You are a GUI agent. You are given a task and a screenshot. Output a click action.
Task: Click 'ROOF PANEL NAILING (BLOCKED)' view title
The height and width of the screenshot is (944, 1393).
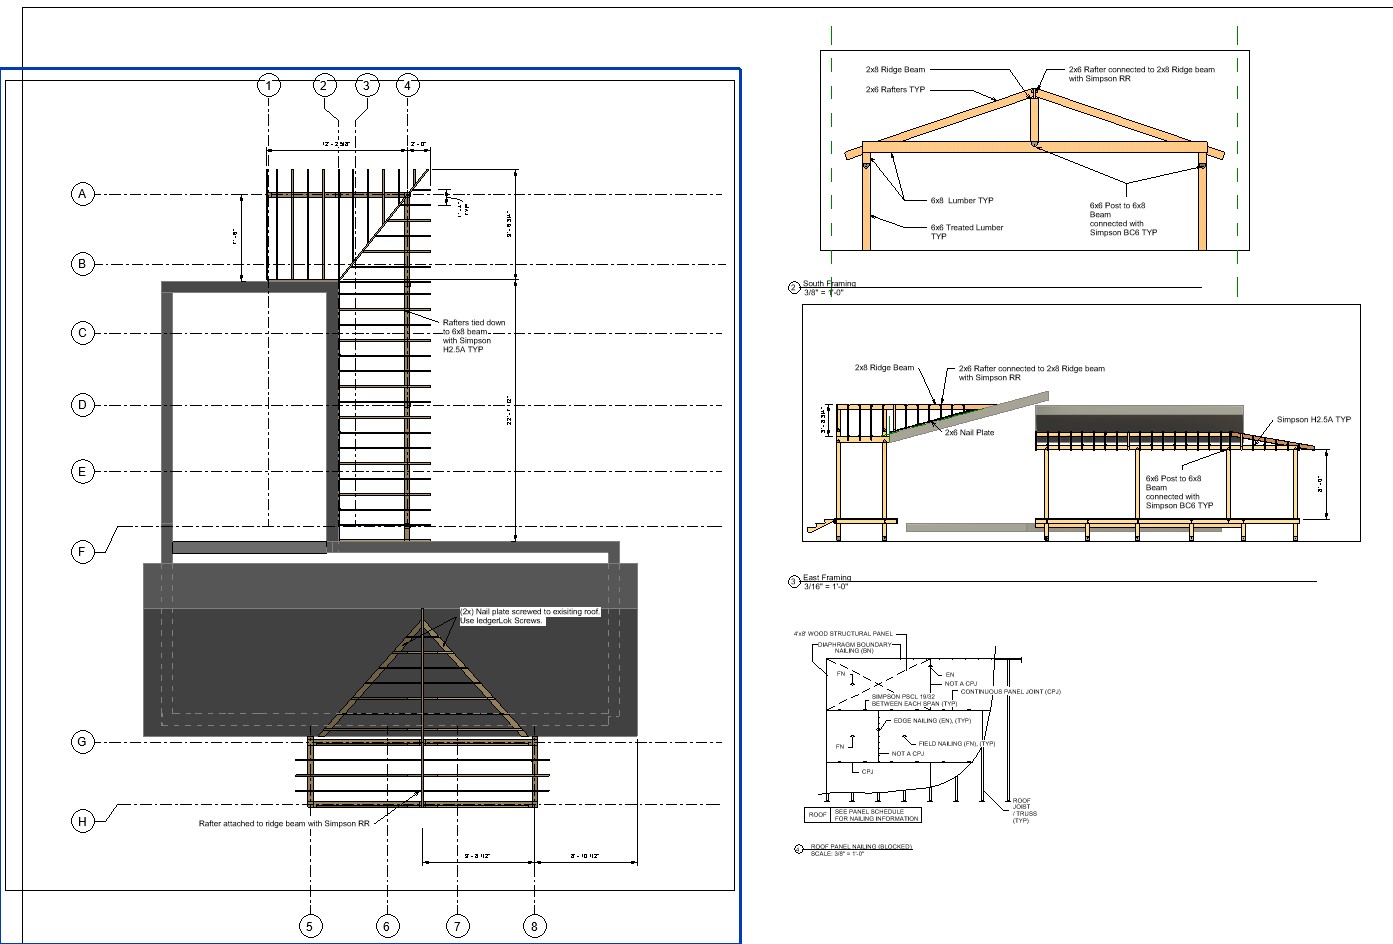tap(861, 846)
